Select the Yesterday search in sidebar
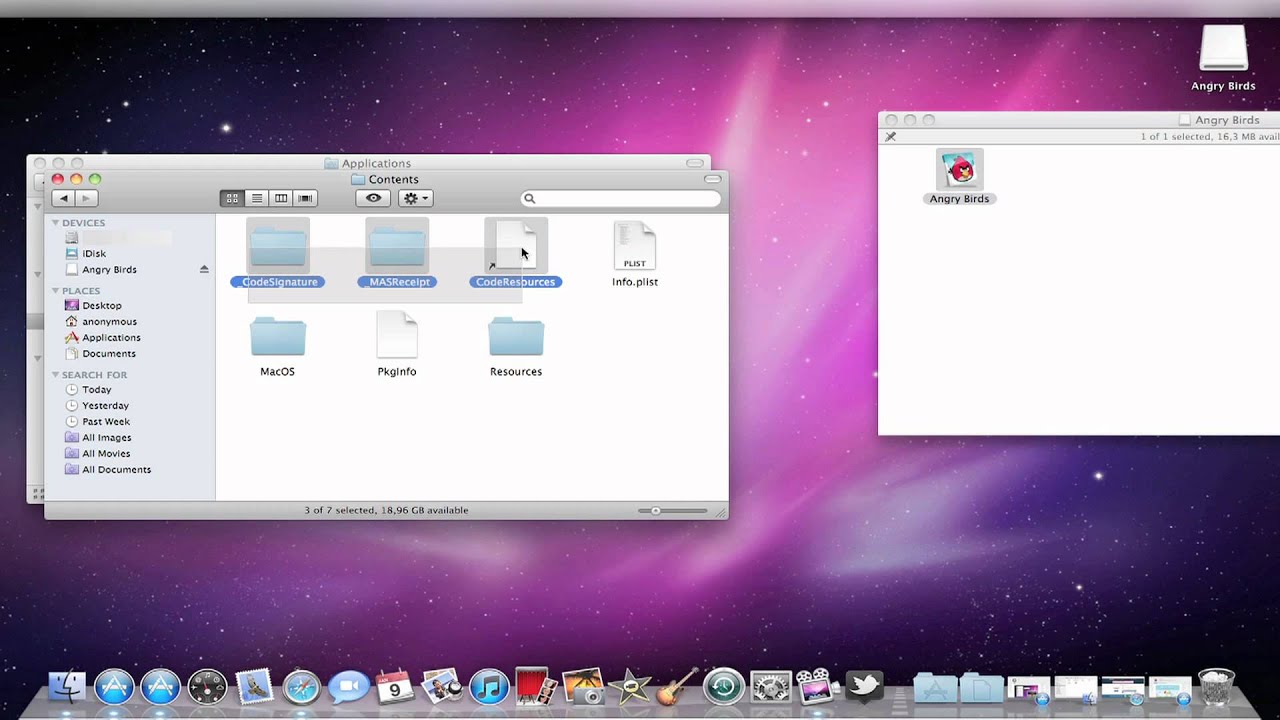 tap(105, 406)
